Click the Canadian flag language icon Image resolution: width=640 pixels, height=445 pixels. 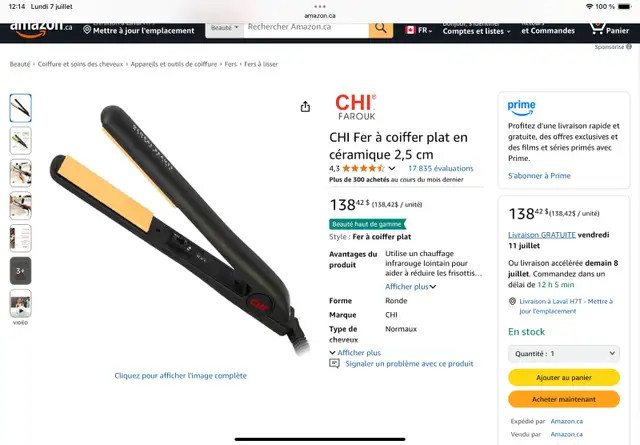pos(410,30)
